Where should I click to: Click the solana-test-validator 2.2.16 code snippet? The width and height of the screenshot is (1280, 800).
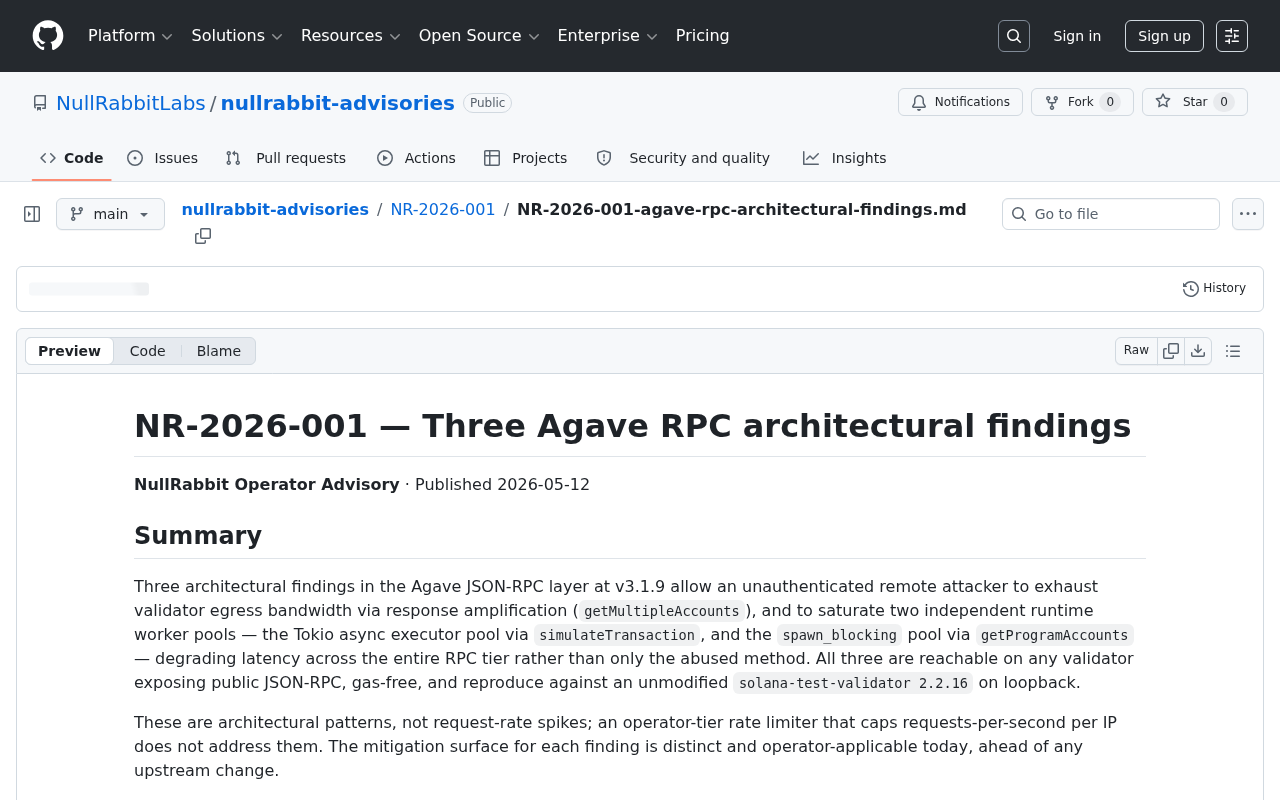coord(853,683)
